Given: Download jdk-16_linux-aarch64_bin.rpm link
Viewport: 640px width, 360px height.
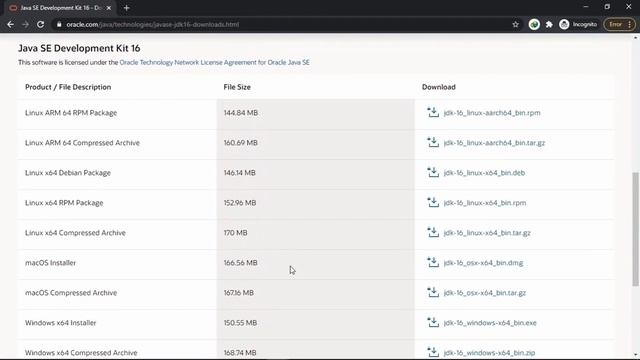Looking at the screenshot, I should pos(492,113).
